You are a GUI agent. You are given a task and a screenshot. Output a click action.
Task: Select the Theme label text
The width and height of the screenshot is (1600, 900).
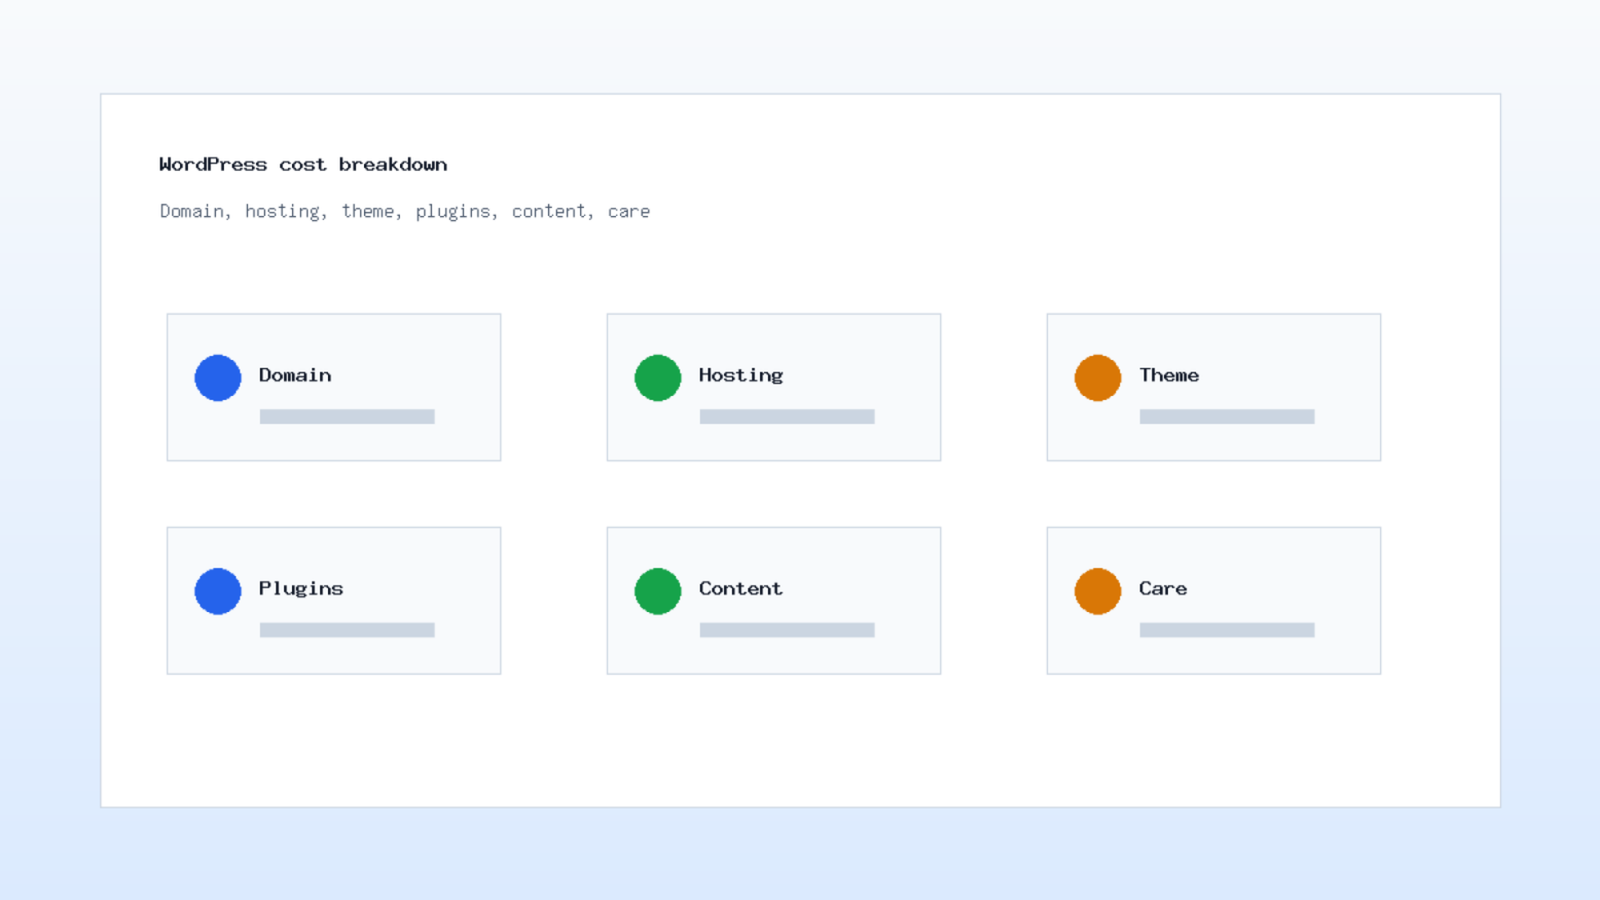pyautogui.click(x=1169, y=375)
